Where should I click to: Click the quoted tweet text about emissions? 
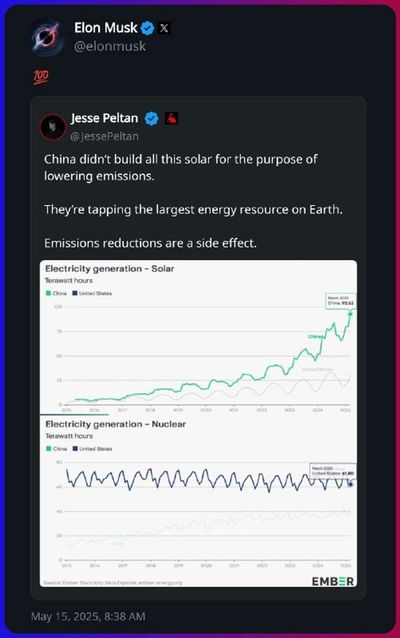[x=193, y=201]
